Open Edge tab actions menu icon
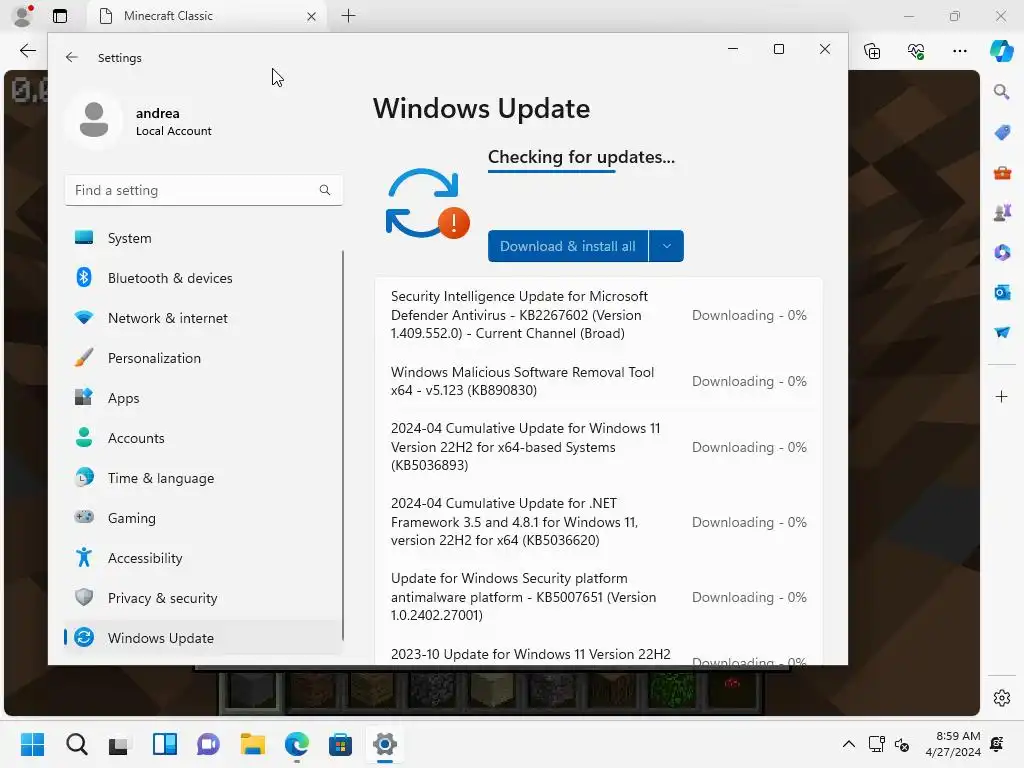 click(60, 16)
